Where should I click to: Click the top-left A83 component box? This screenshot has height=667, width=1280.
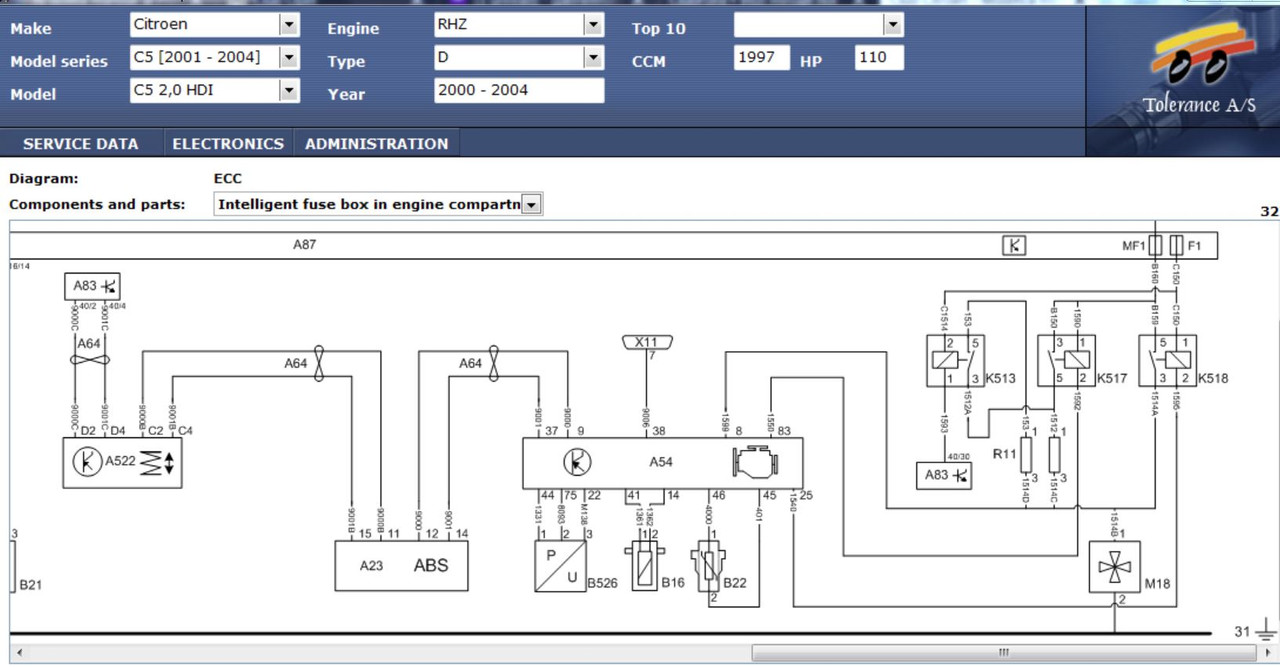(94, 288)
